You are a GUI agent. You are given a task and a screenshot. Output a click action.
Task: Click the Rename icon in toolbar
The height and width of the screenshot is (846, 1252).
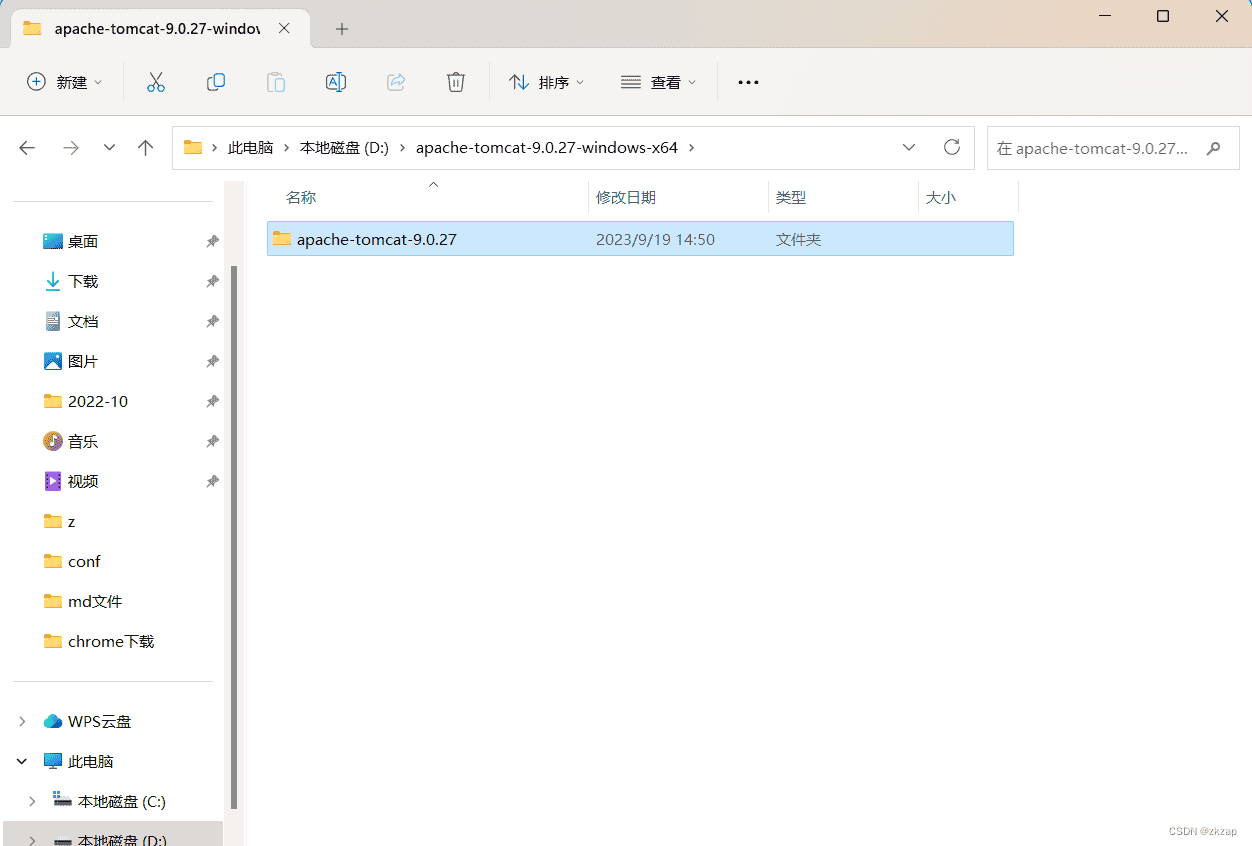(x=336, y=82)
